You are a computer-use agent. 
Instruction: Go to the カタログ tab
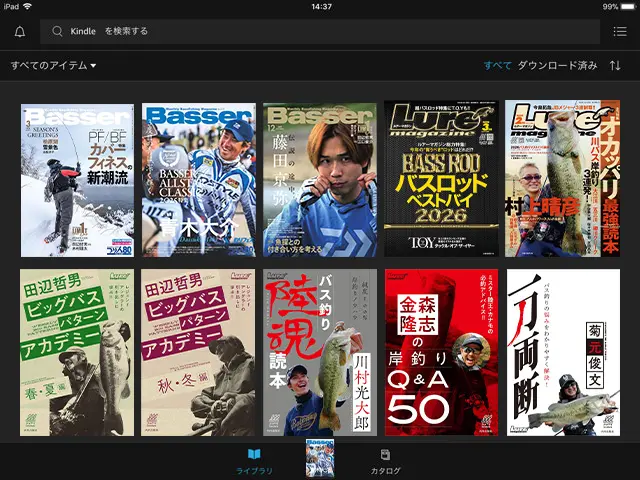pyautogui.click(x=385, y=462)
